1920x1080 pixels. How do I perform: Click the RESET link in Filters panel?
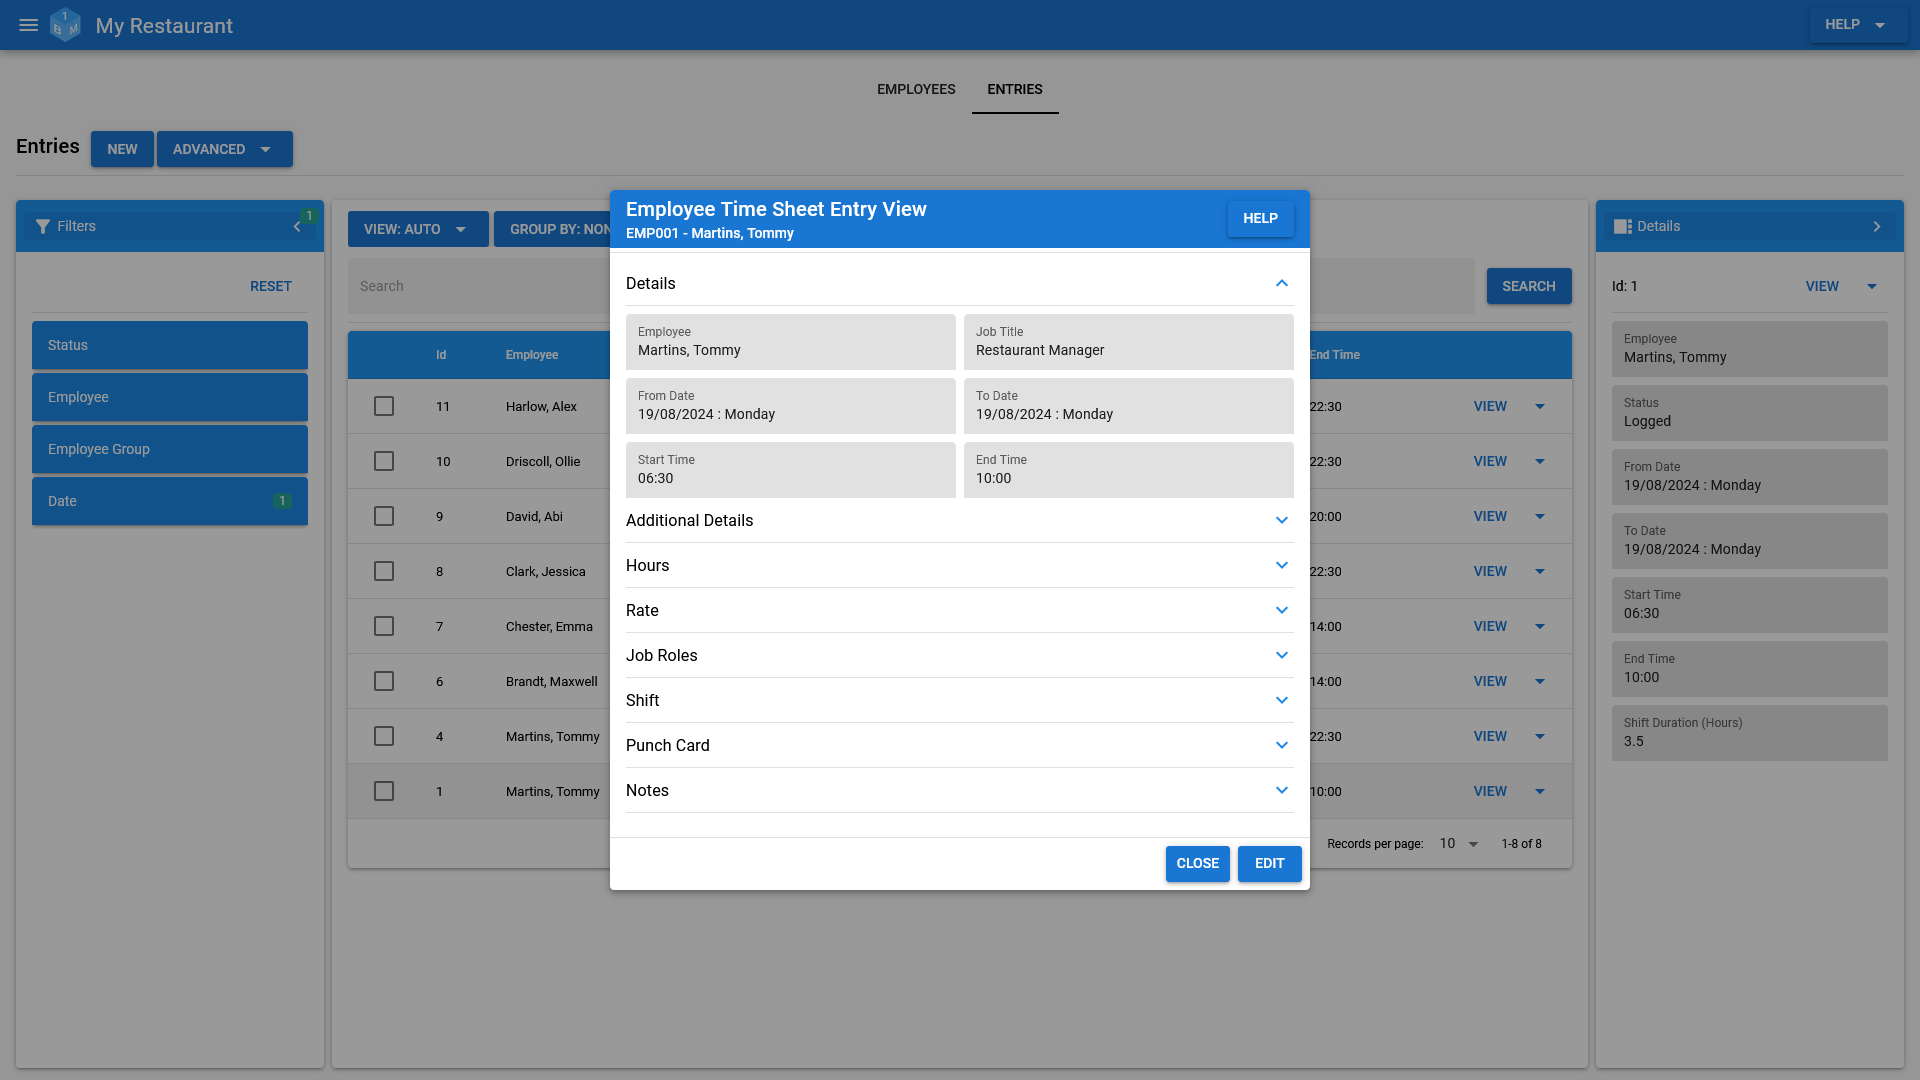(x=270, y=286)
